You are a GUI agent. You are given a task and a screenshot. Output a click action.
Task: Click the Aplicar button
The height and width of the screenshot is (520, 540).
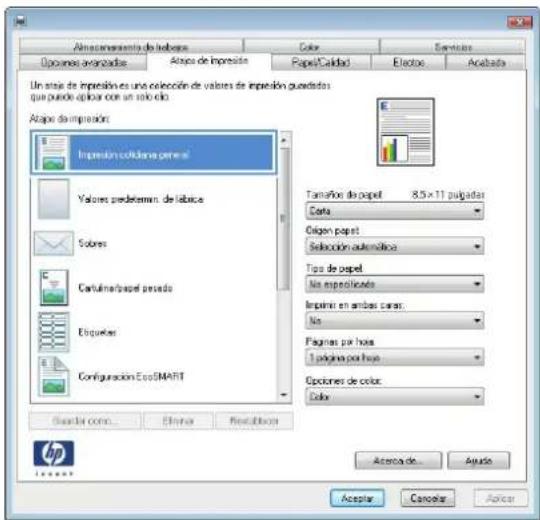(500, 498)
